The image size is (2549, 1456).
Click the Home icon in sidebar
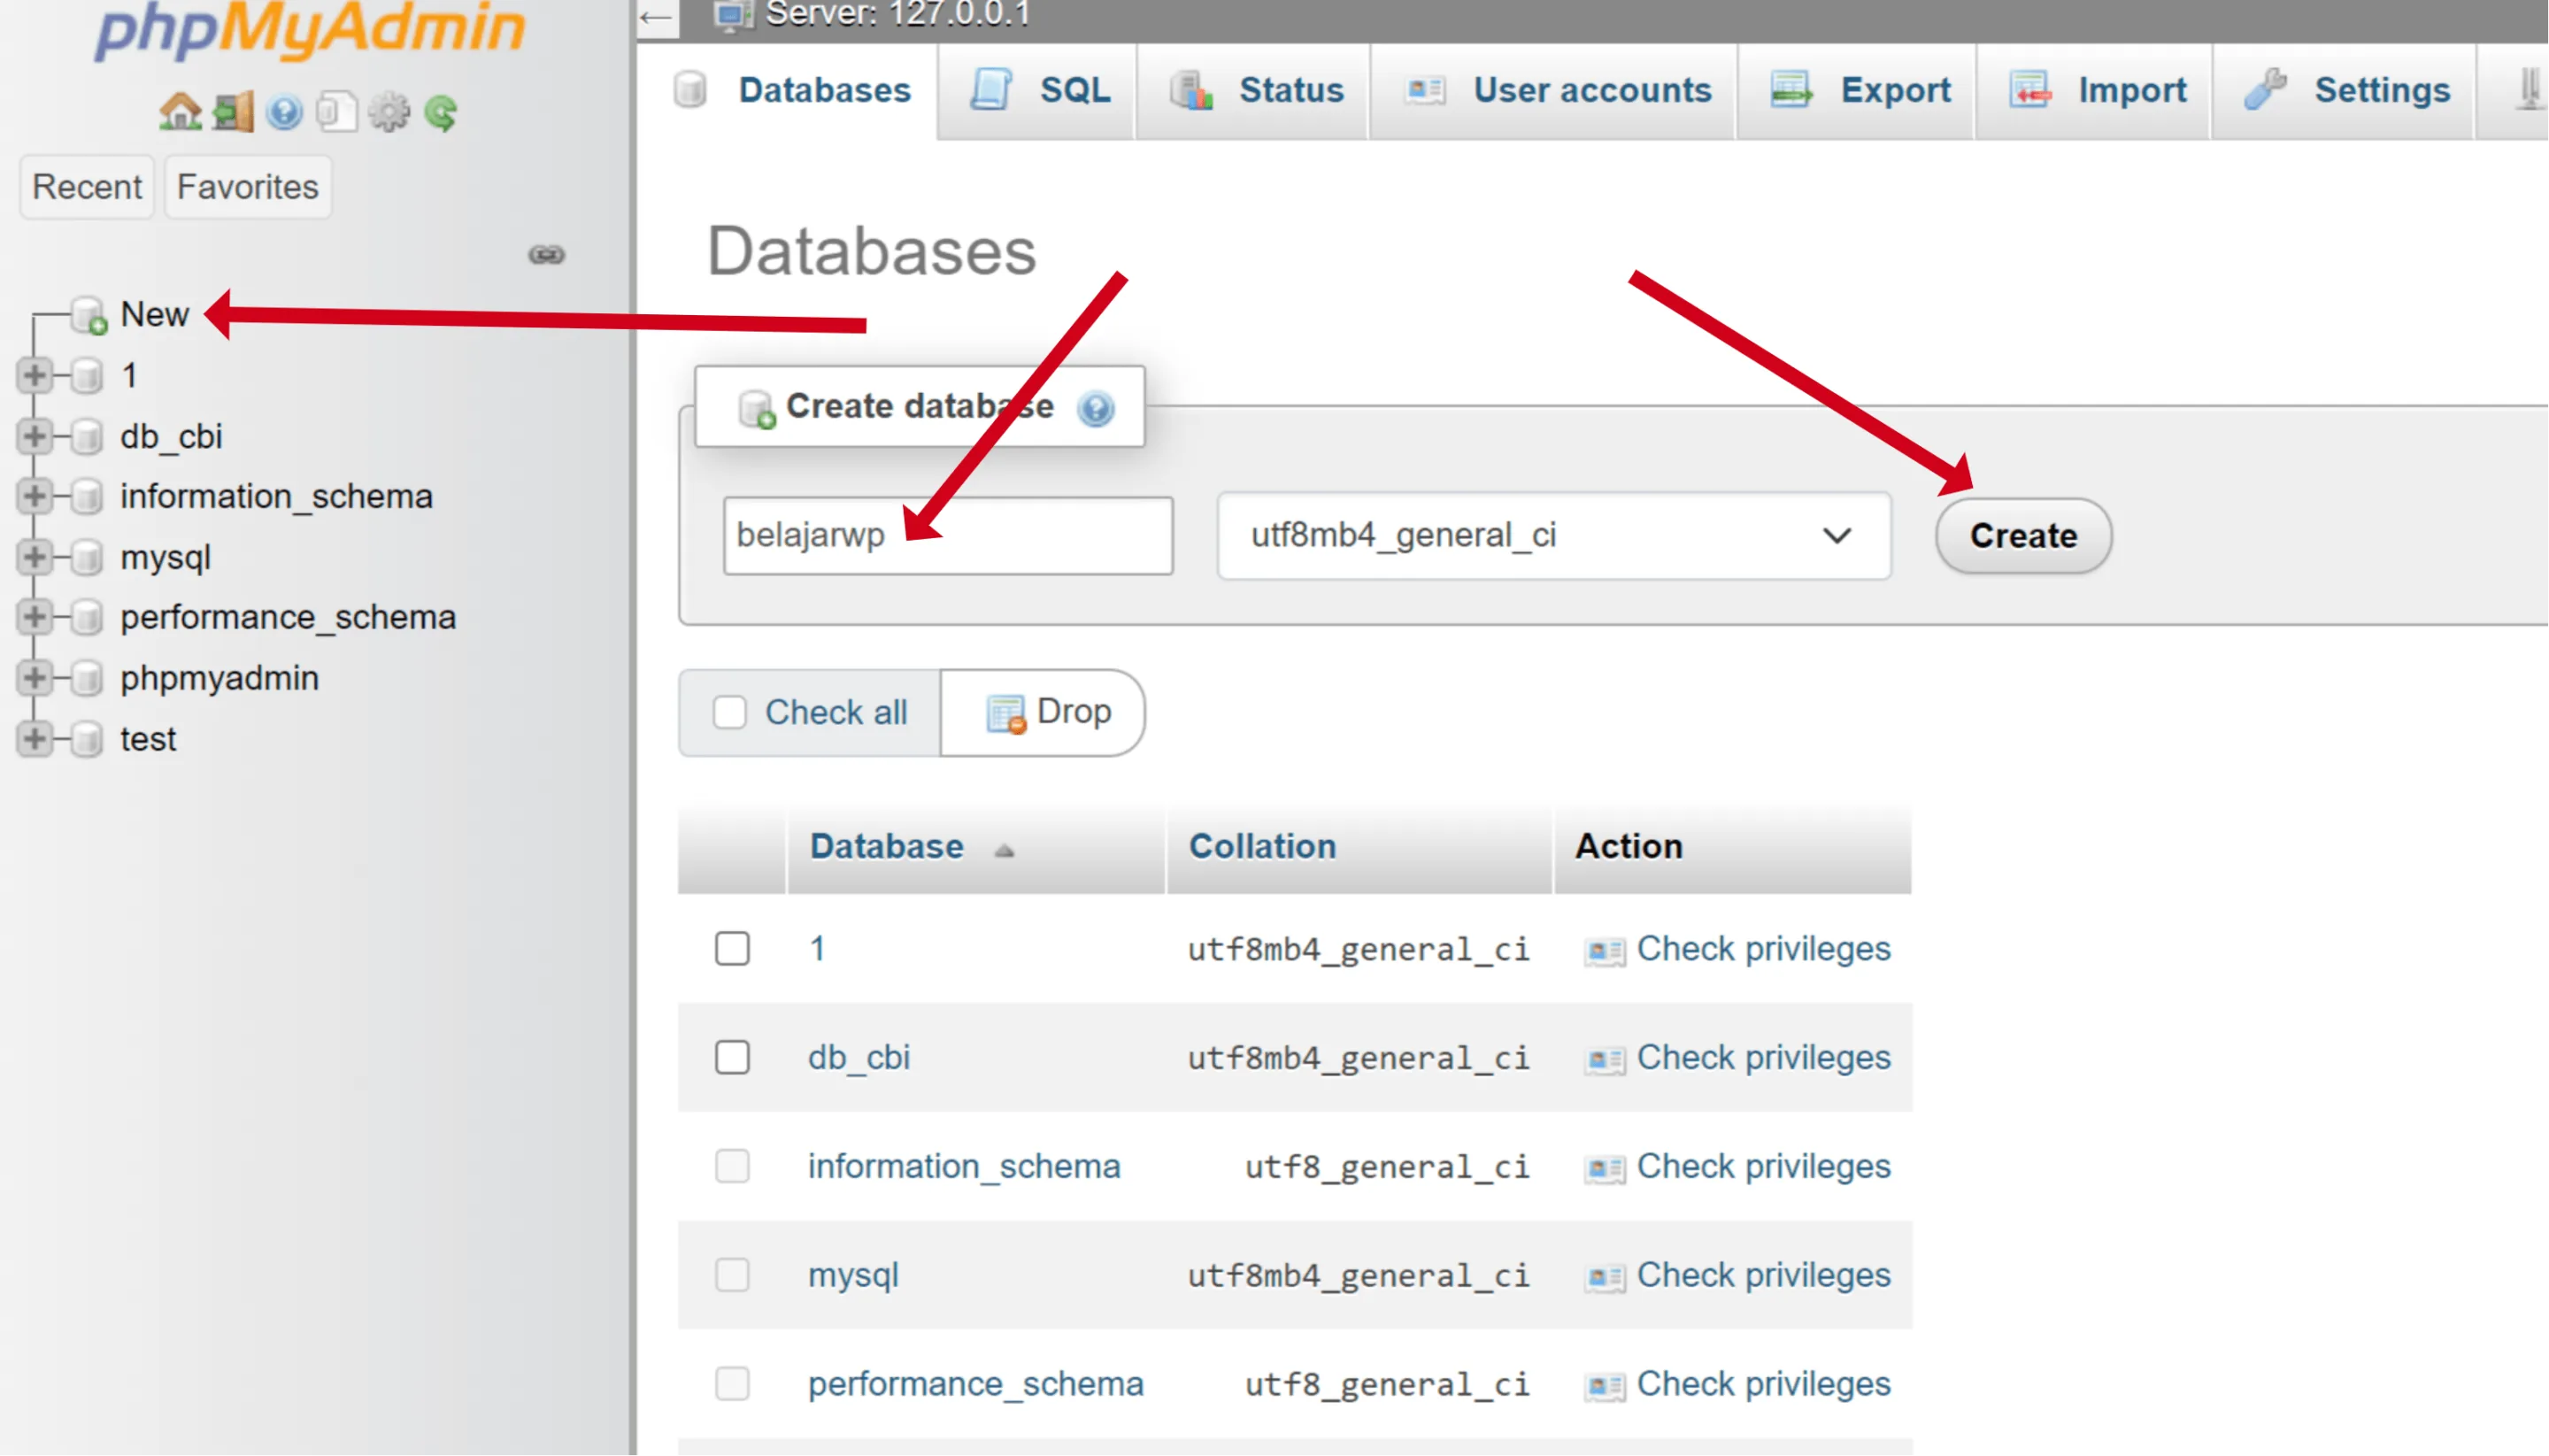[x=180, y=112]
